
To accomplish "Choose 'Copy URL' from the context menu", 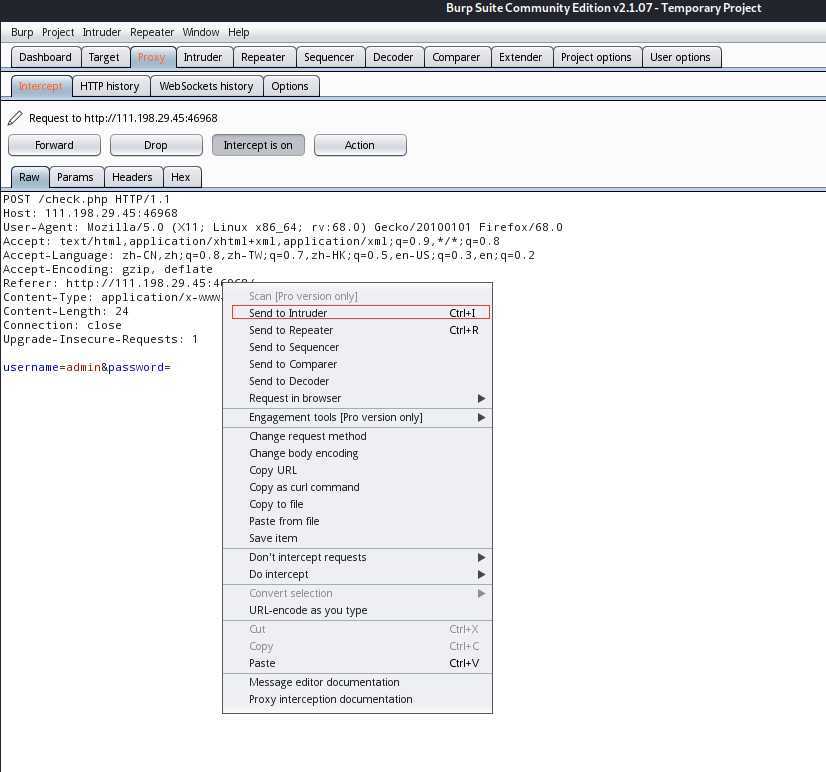I will click(358, 470).
